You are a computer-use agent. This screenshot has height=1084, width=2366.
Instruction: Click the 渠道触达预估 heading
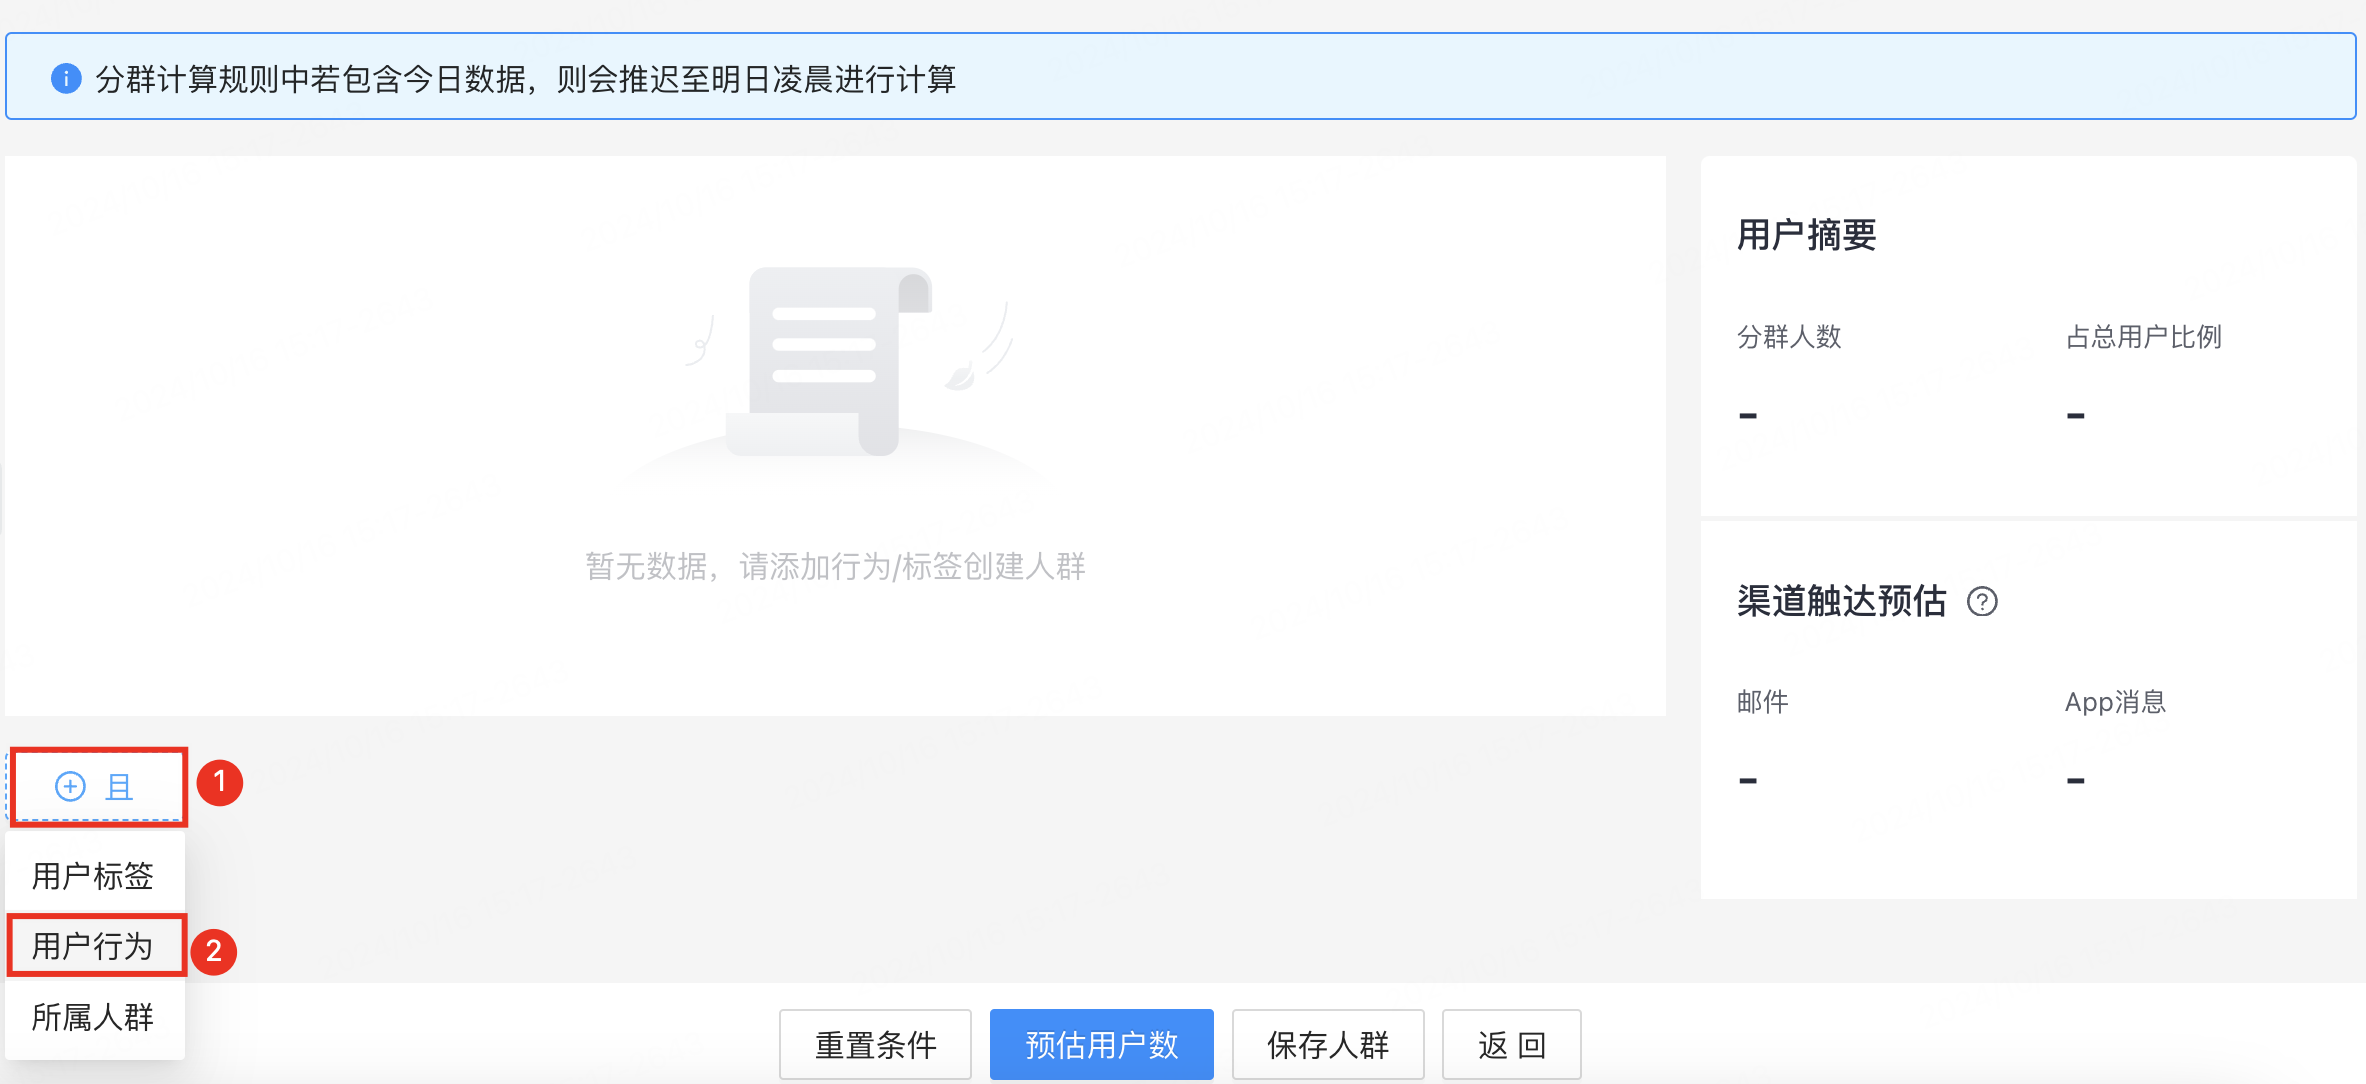[1842, 601]
